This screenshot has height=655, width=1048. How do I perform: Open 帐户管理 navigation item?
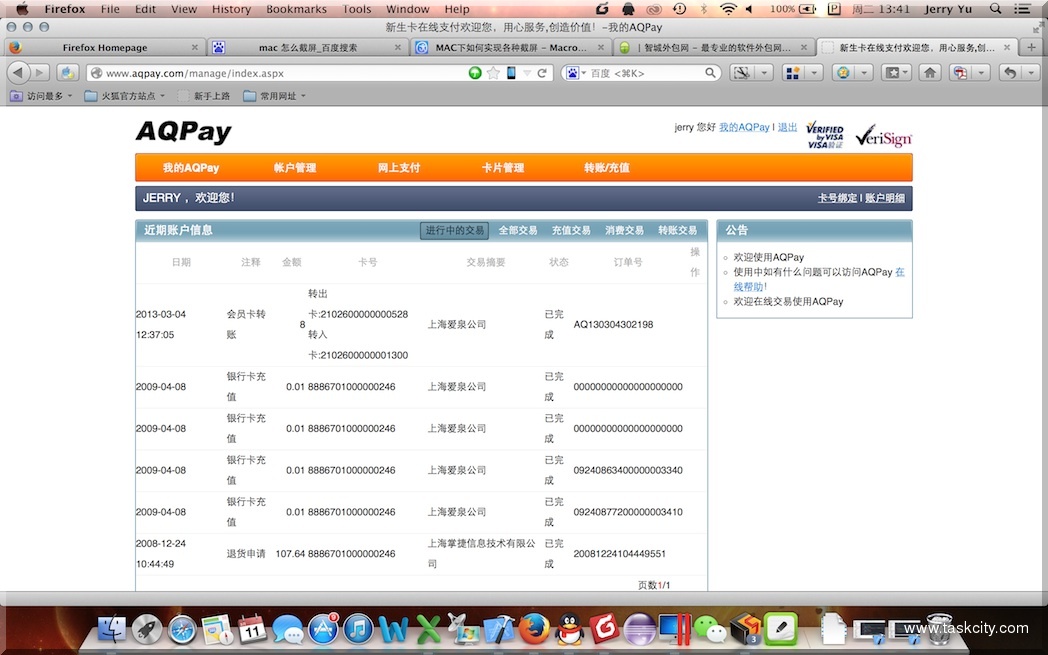point(295,168)
